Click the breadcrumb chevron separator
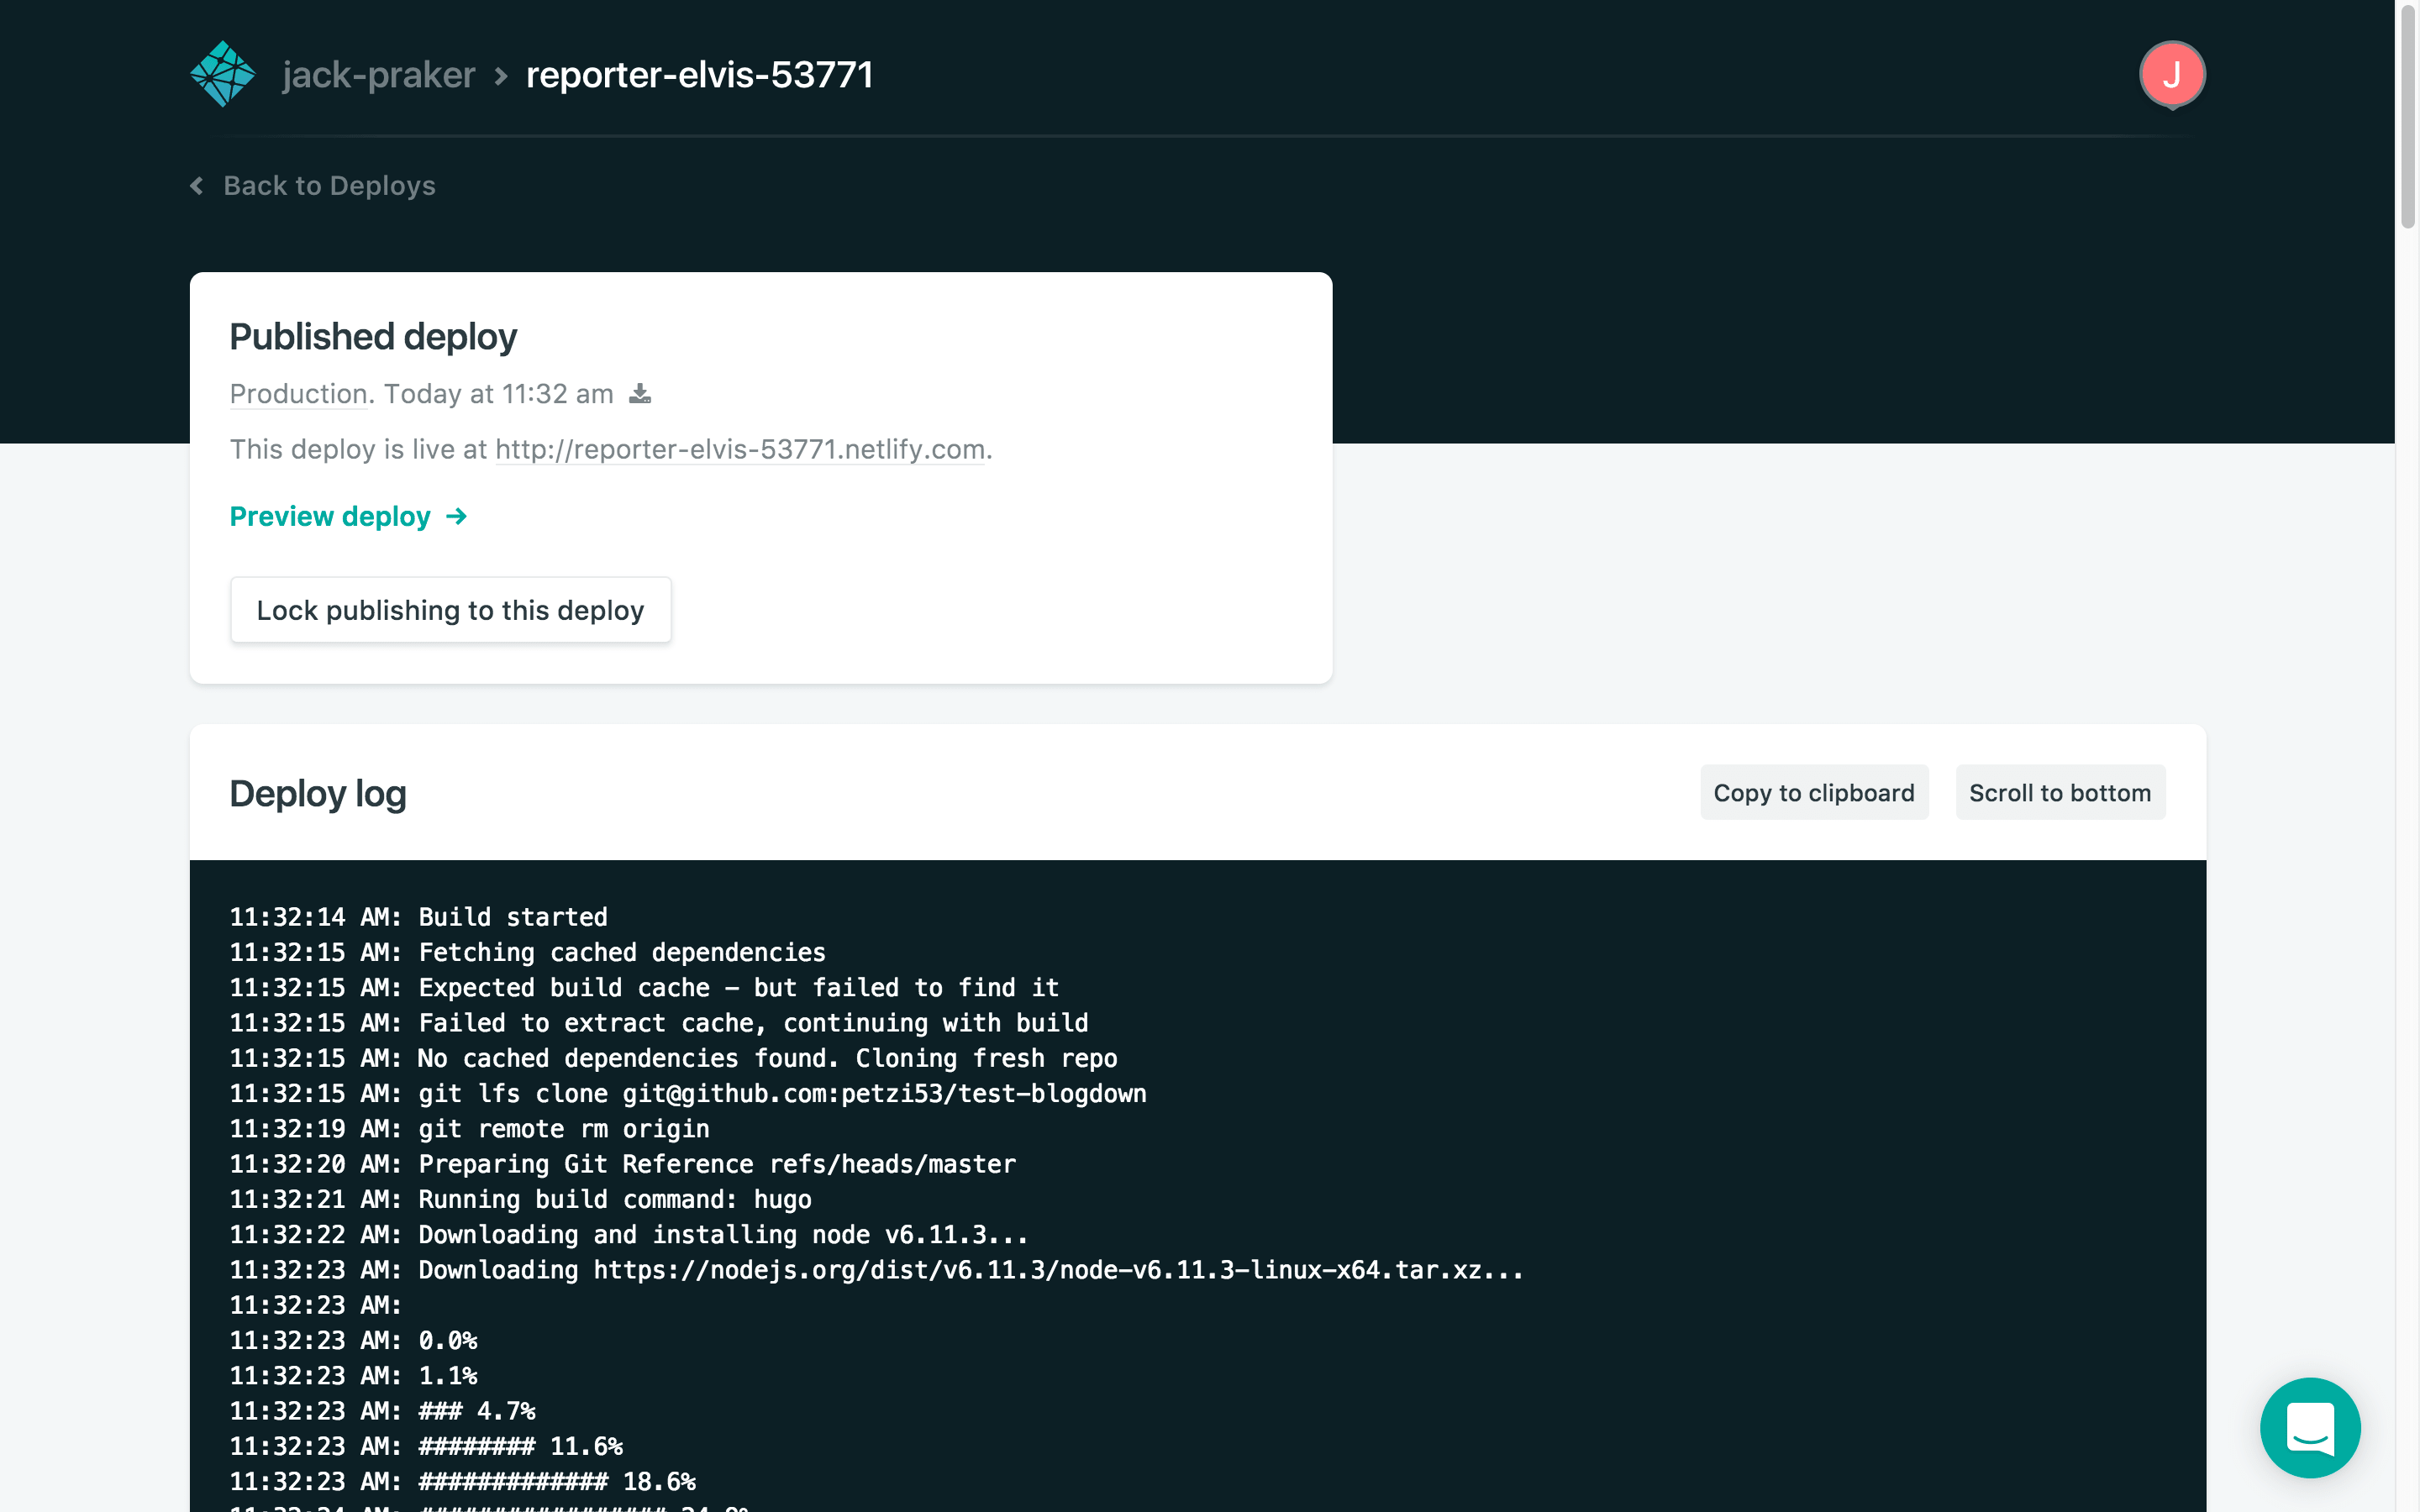 point(501,76)
